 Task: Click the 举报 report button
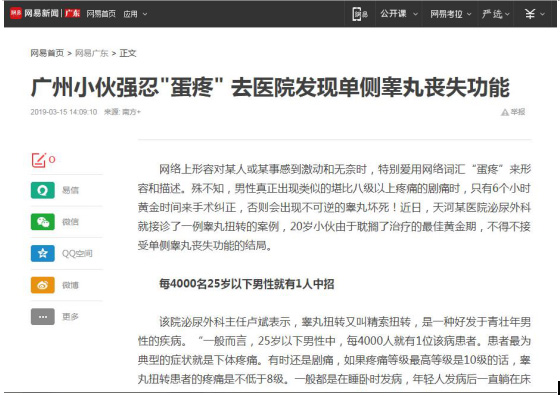click(x=513, y=112)
